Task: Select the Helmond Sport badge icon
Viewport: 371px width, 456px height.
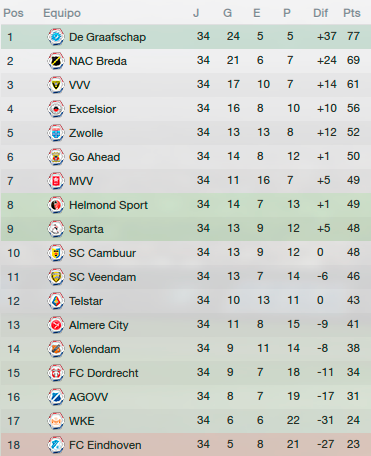Action: click(56, 205)
